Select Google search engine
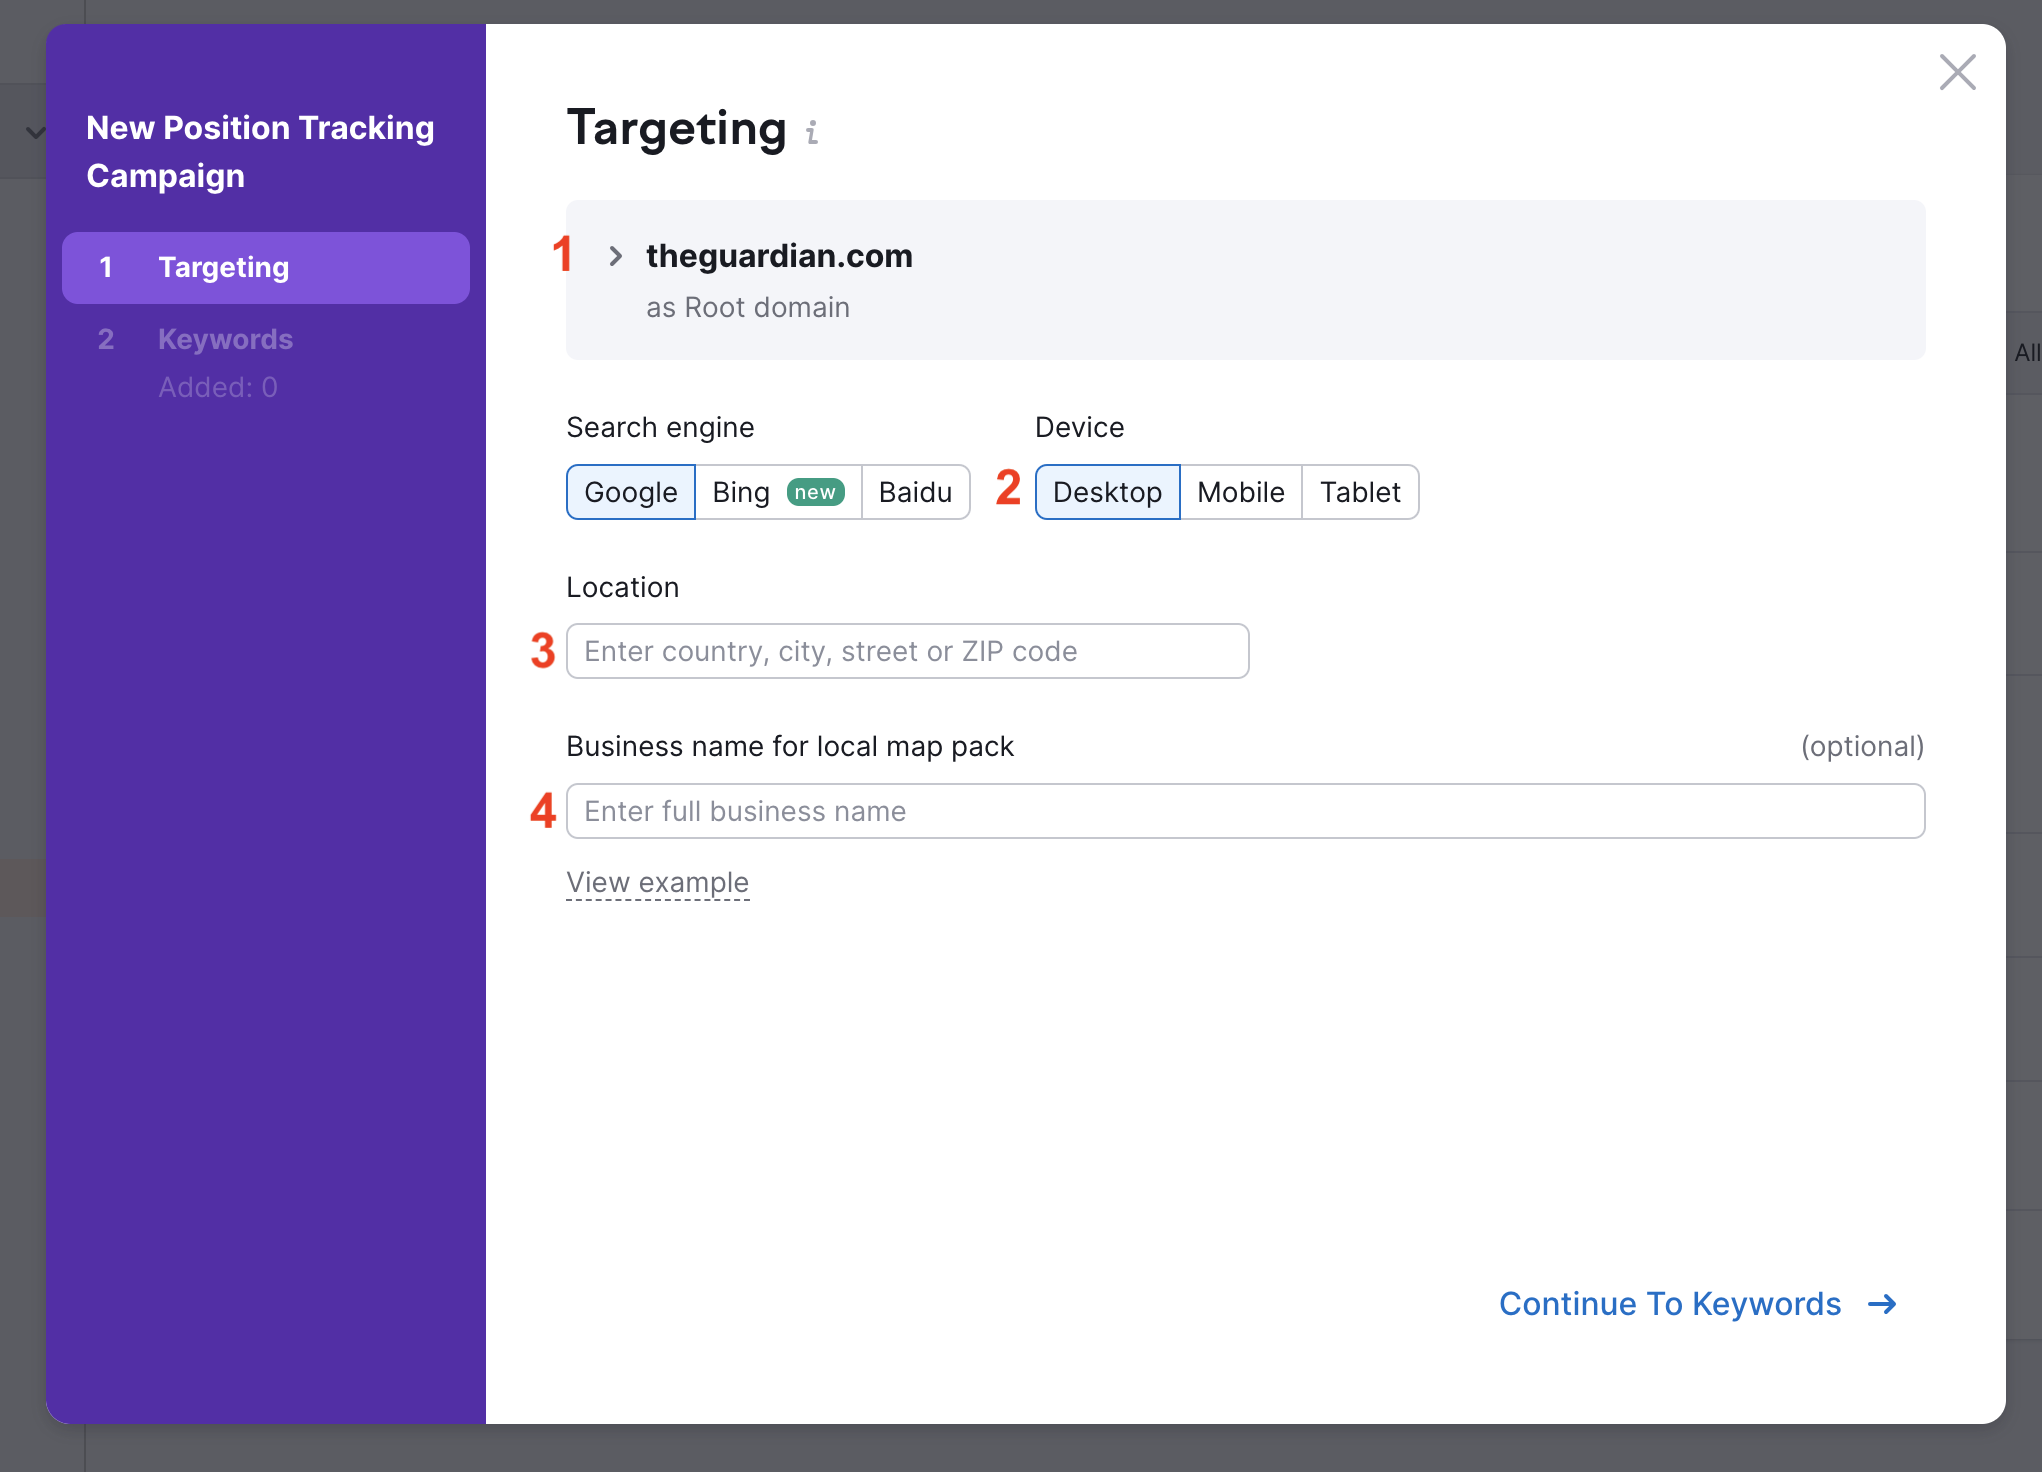 click(631, 492)
